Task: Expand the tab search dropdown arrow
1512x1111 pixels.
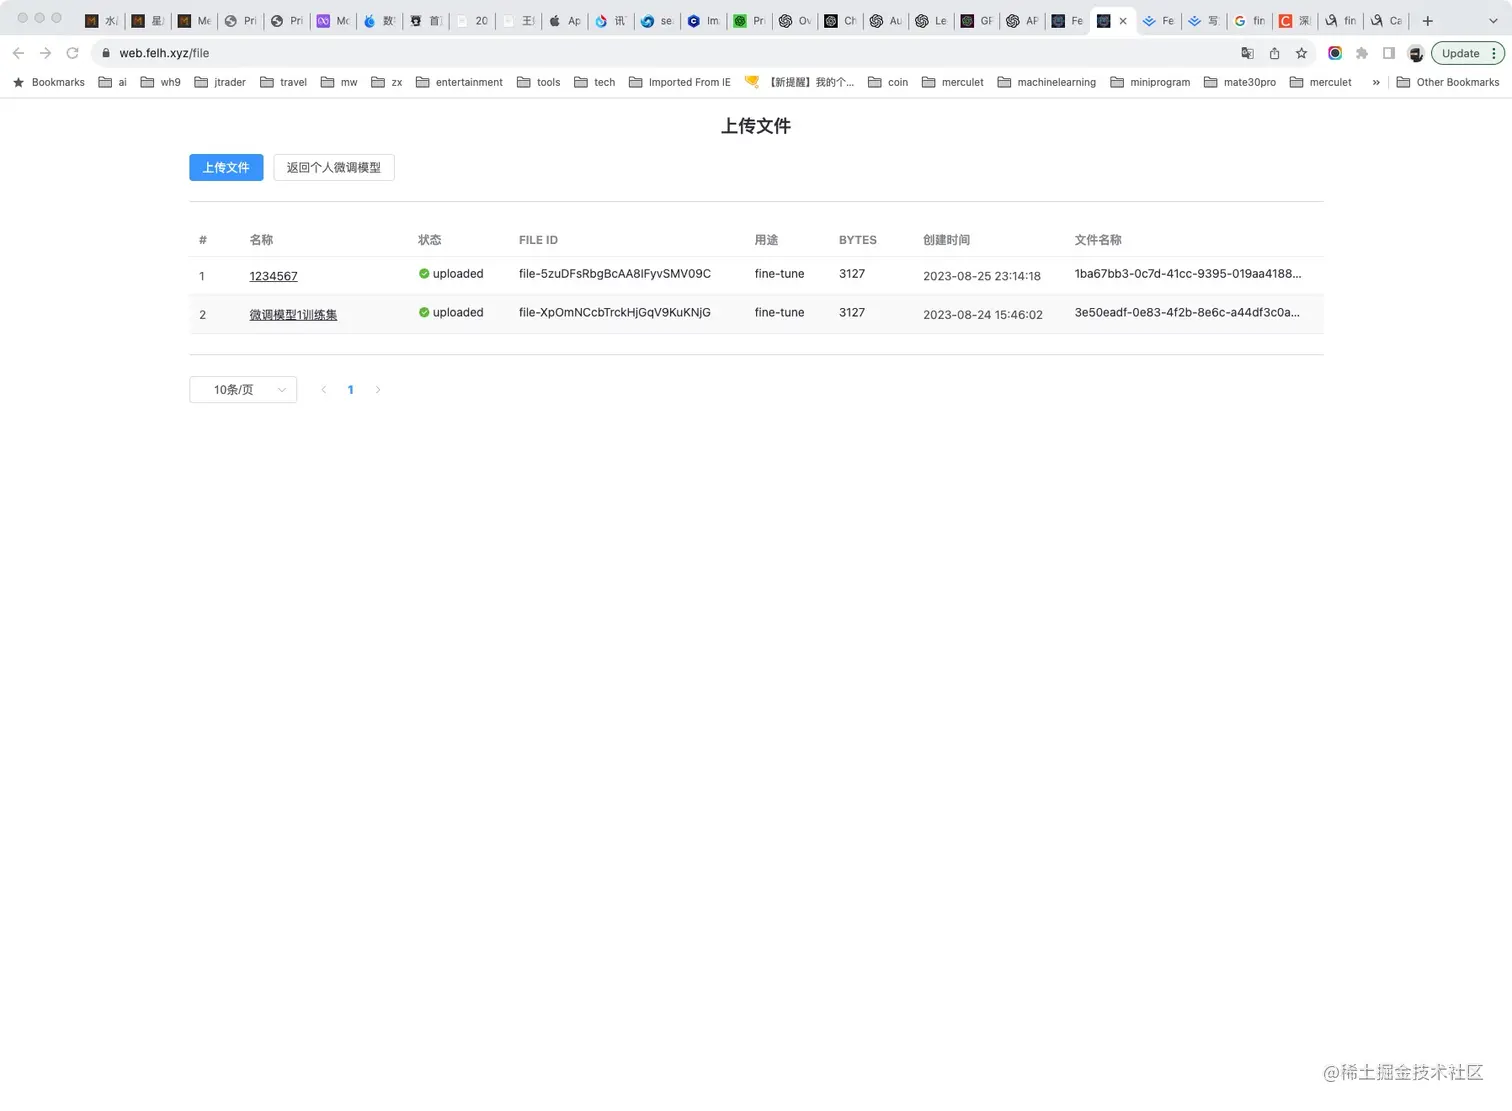Action: click(x=1493, y=20)
